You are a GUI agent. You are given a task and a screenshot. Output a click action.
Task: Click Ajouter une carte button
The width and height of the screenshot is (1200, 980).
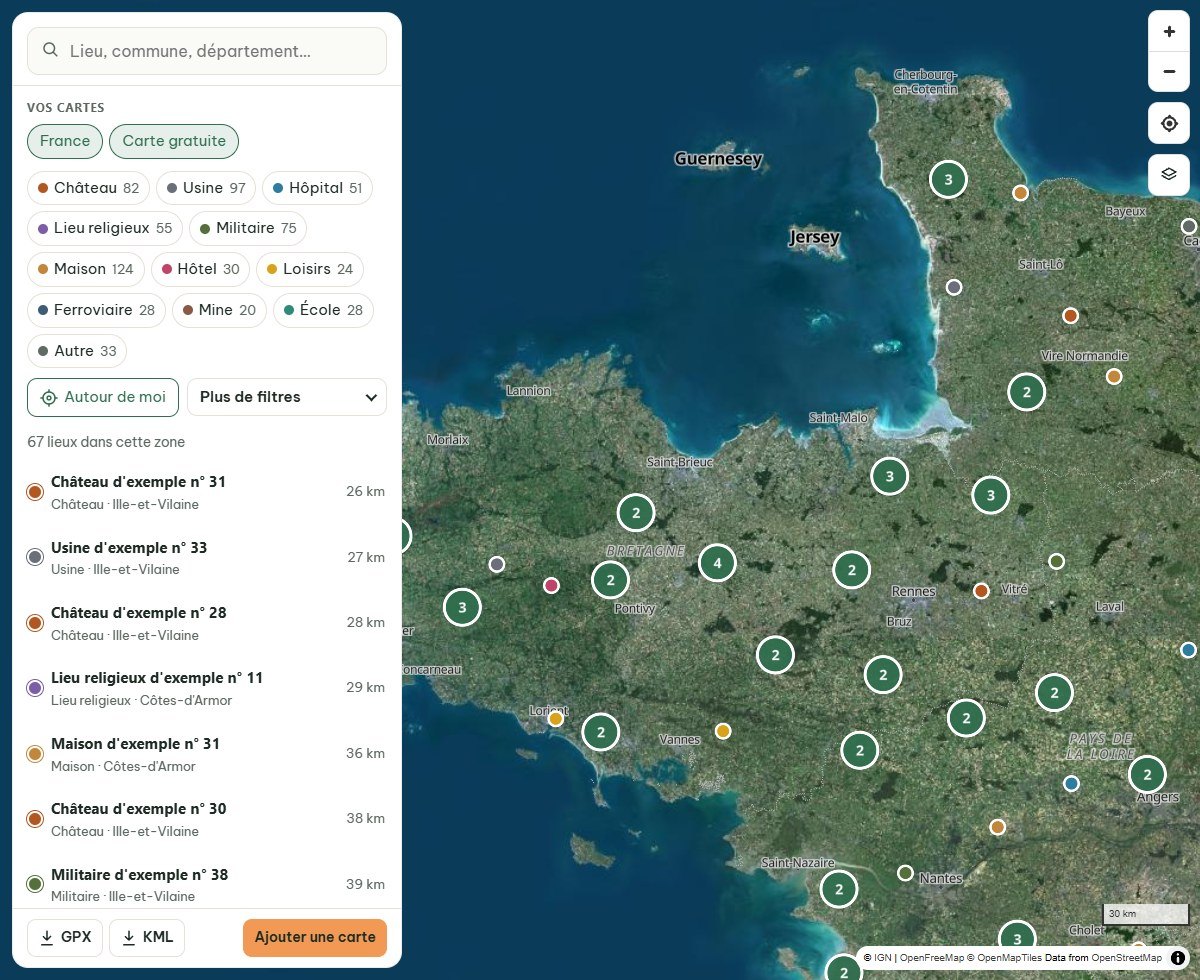pos(315,937)
